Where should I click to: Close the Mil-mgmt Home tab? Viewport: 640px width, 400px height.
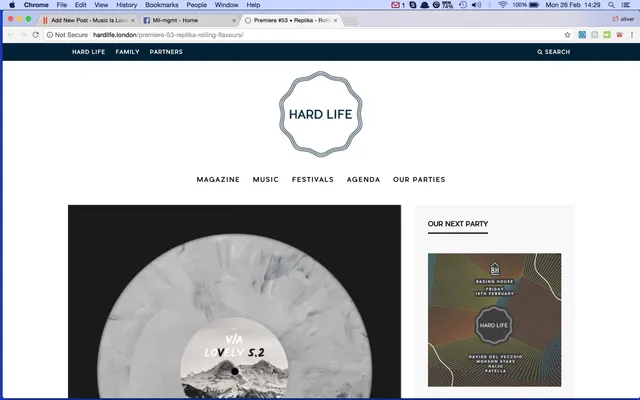pyautogui.click(x=234, y=20)
